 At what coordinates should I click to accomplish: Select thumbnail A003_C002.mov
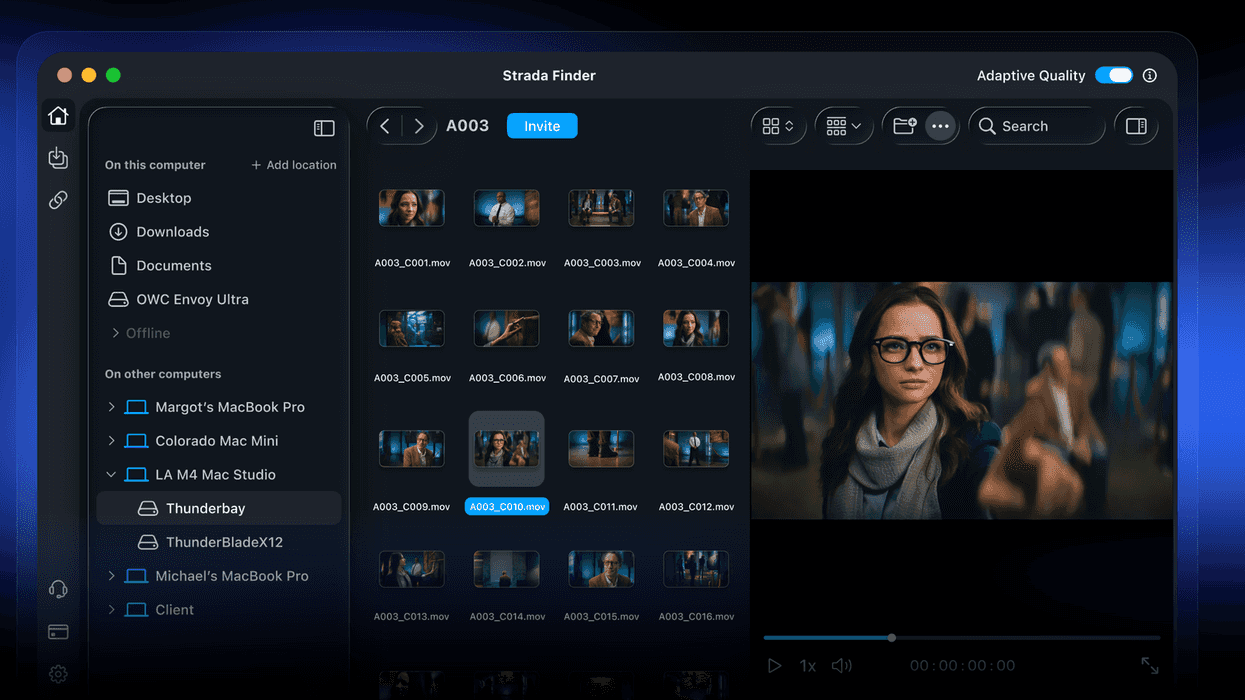point(506,208)
